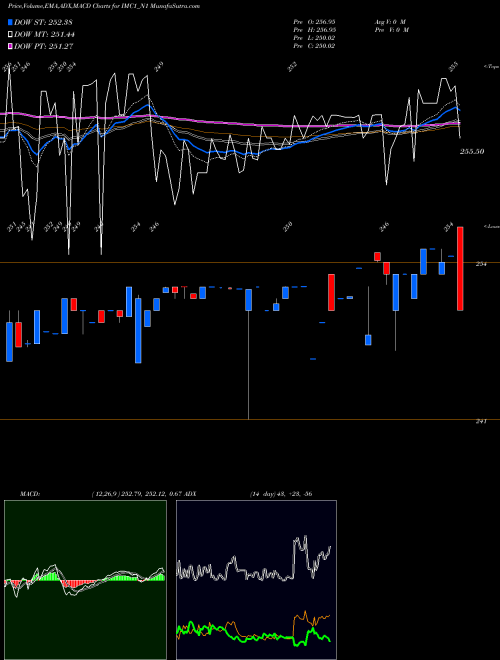500x660 pixels.
Task: Click the 'Pre H: 256.95' value
Action: pos(314,30)
